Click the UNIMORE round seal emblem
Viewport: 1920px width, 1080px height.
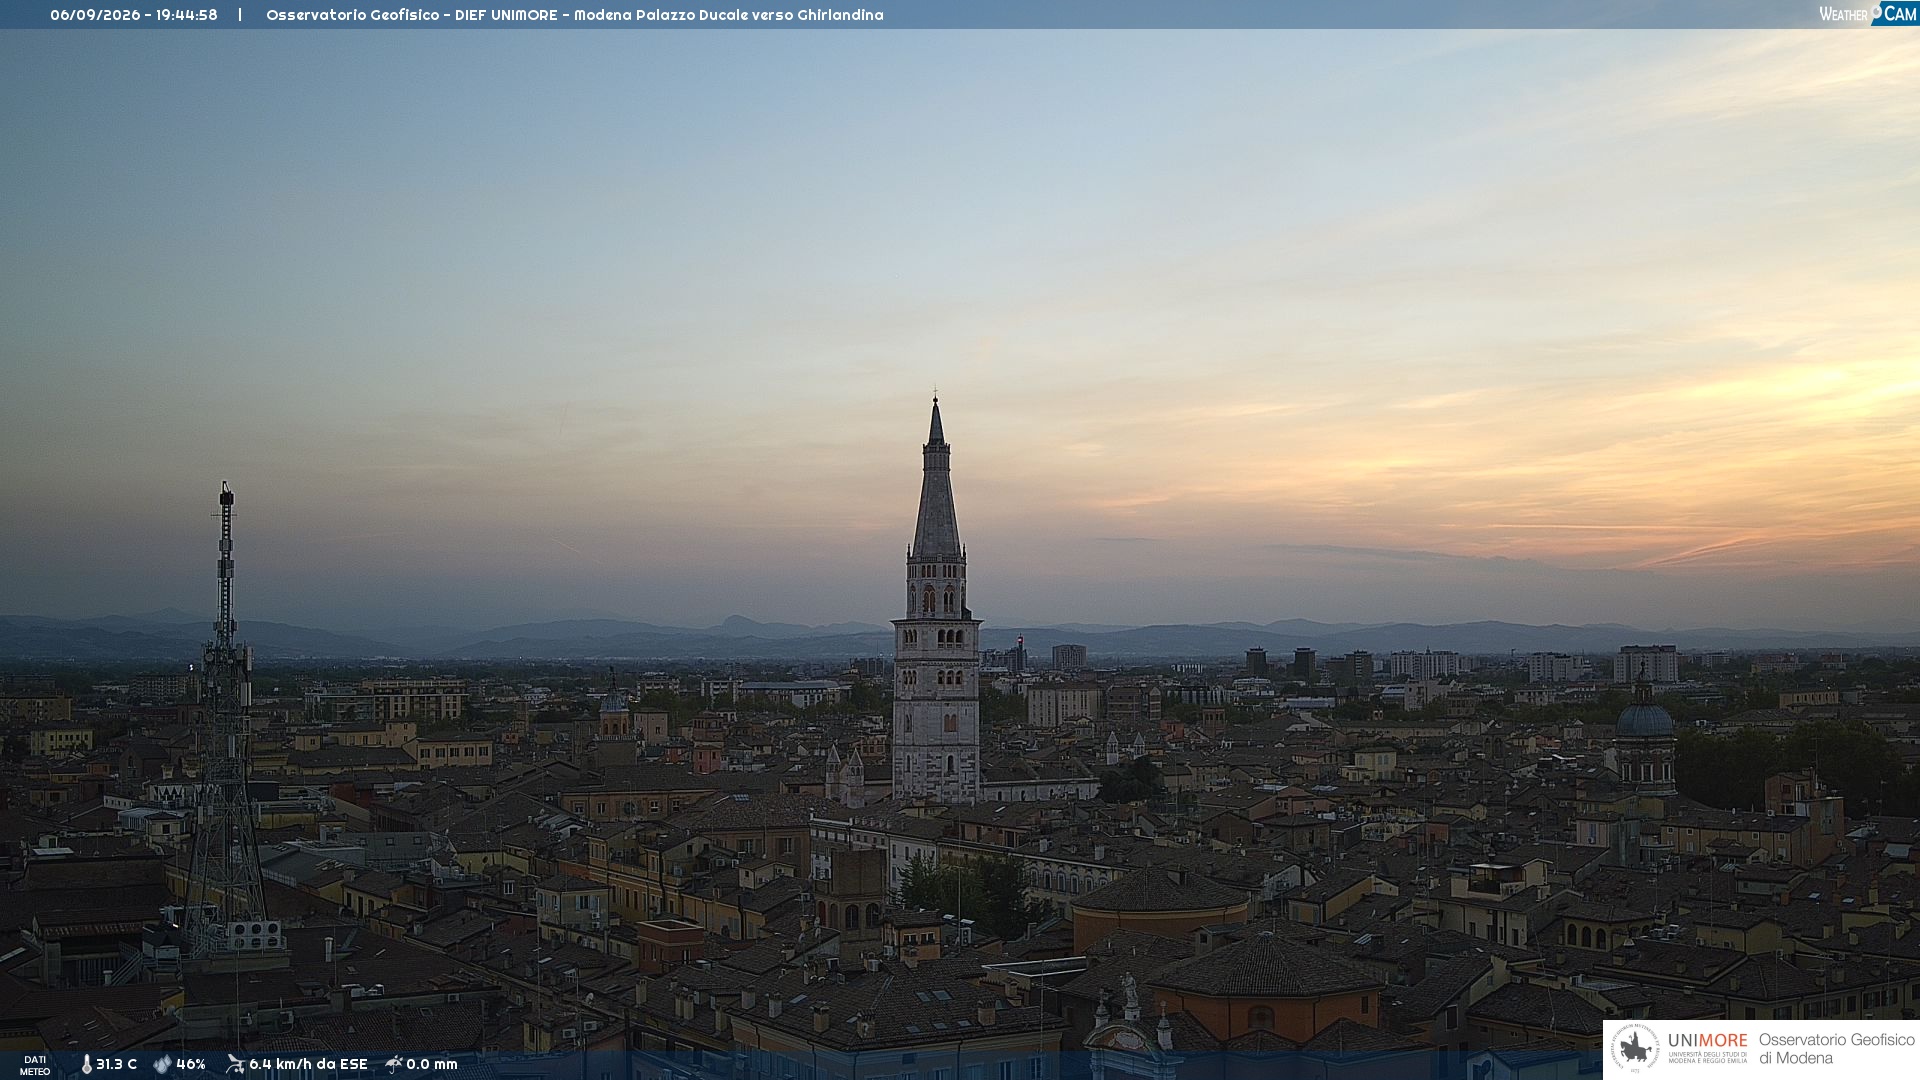(x=1635, y=1048)
